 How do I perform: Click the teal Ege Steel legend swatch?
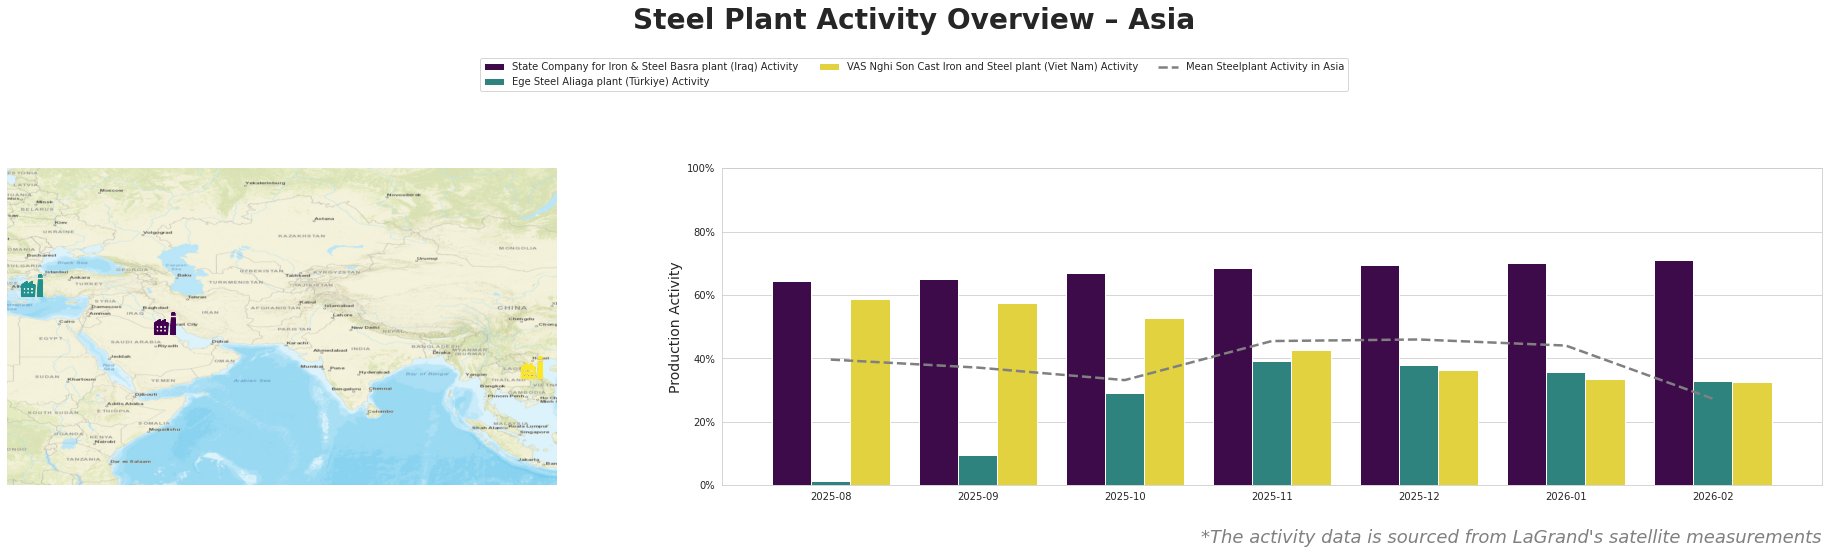coord(494,82)
